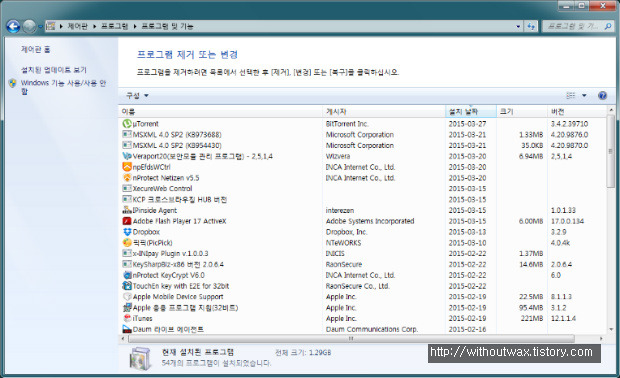Screen dimensions: 620x378
Task: Expand the breadcrumb arrow after 제어판
Action: click(95, 26)
